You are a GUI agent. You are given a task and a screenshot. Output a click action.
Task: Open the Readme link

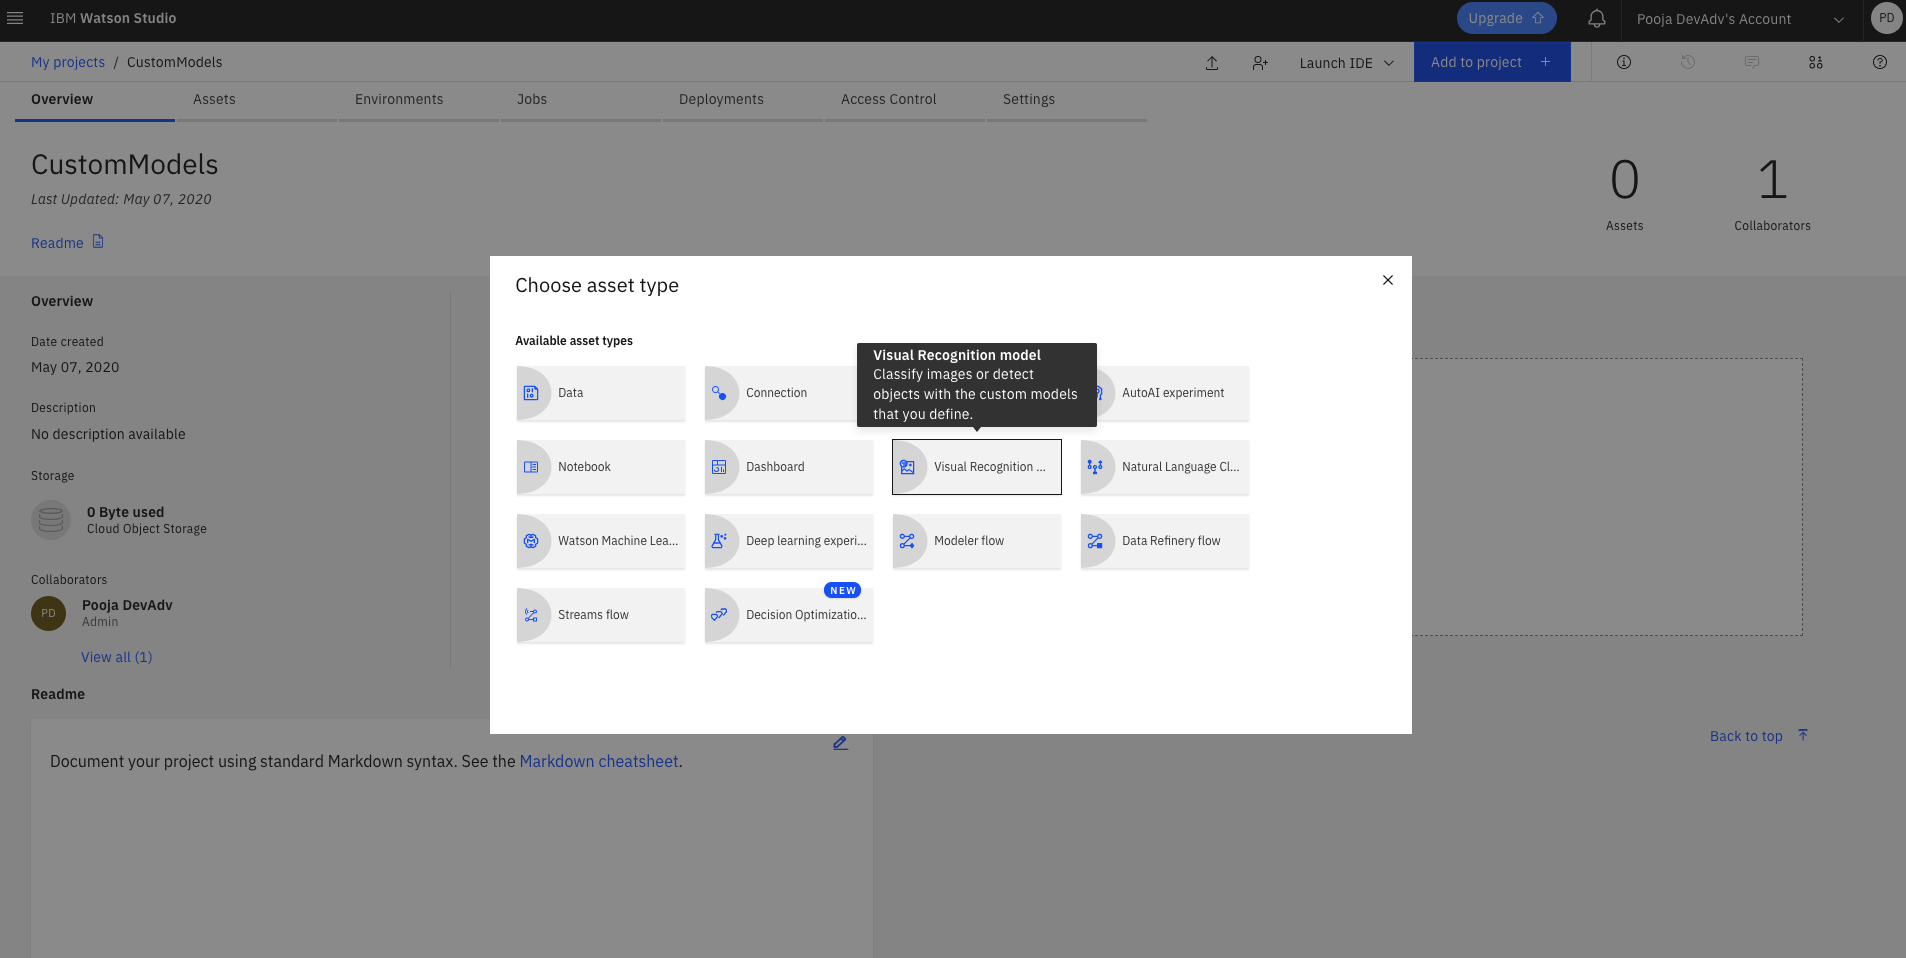[x=57, y=243]
